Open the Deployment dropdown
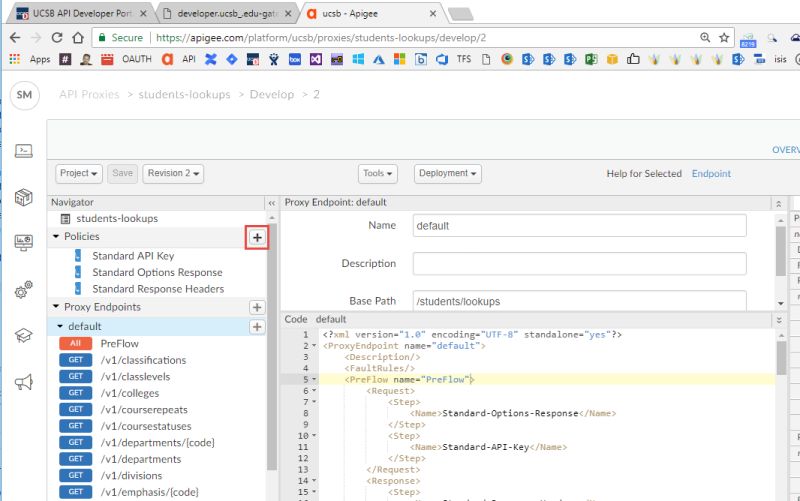This screenshot has width=800, height=501. (x=447, y=173)
